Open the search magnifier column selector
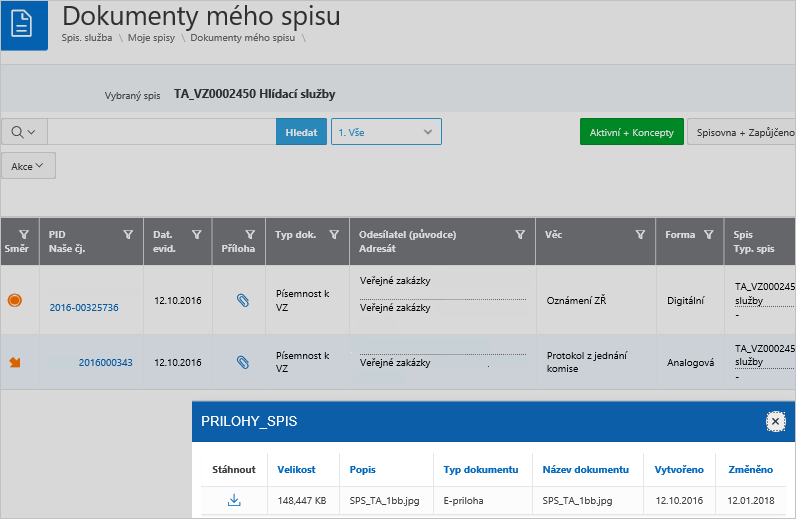796x519 pixels. click(24, 132)
